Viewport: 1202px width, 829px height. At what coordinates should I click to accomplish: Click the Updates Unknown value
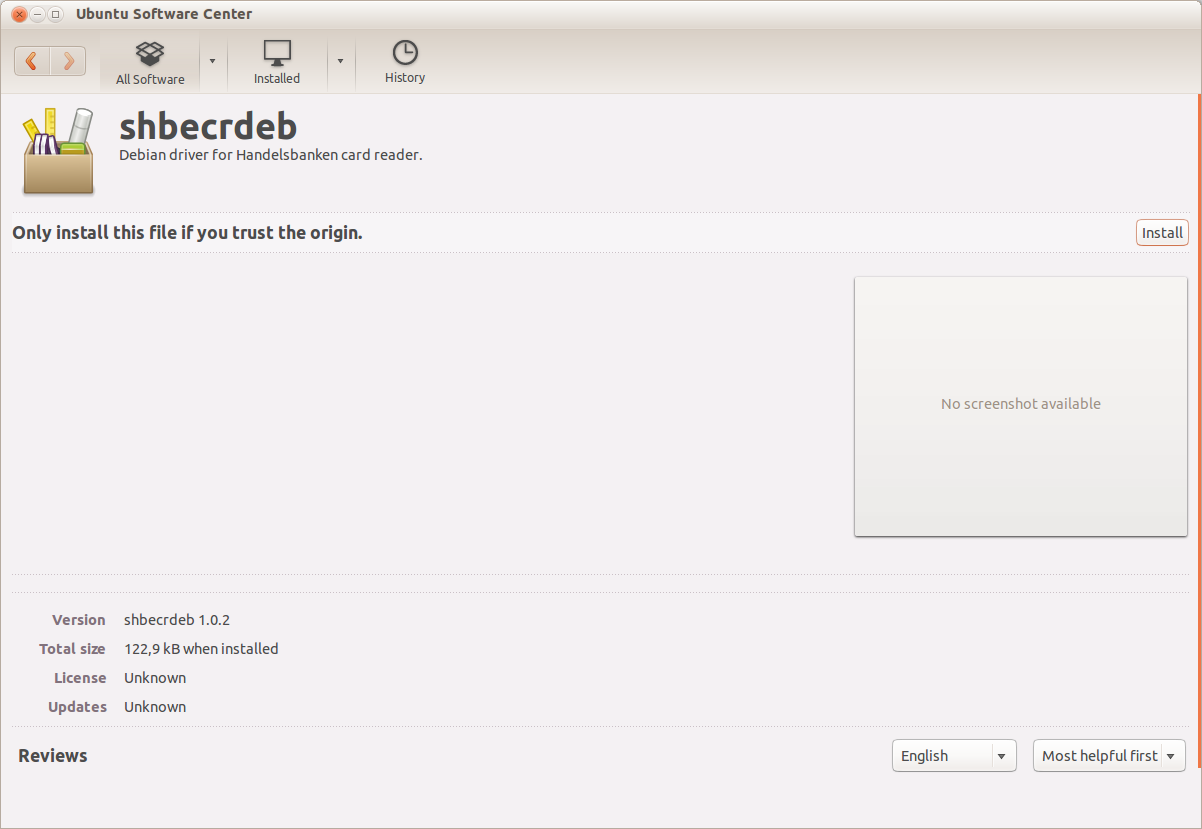[x=155, y=707]
